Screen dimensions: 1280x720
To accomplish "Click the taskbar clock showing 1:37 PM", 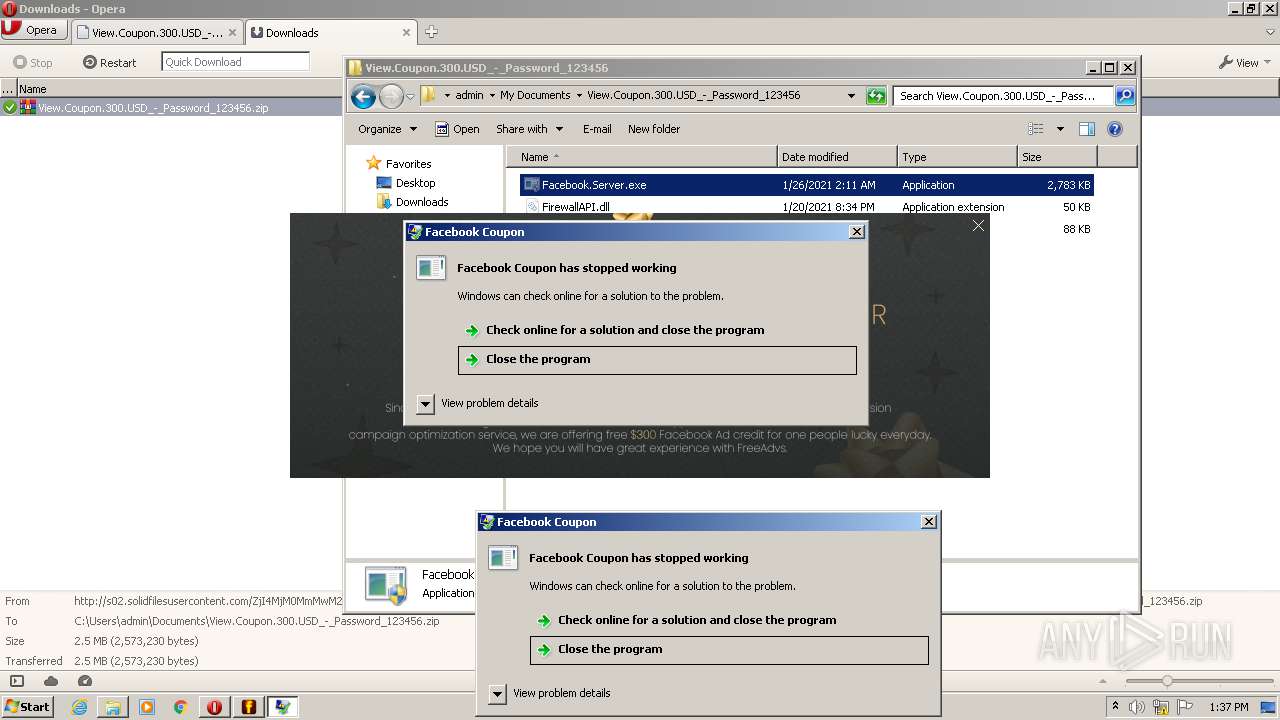I will coord(1228,707).
